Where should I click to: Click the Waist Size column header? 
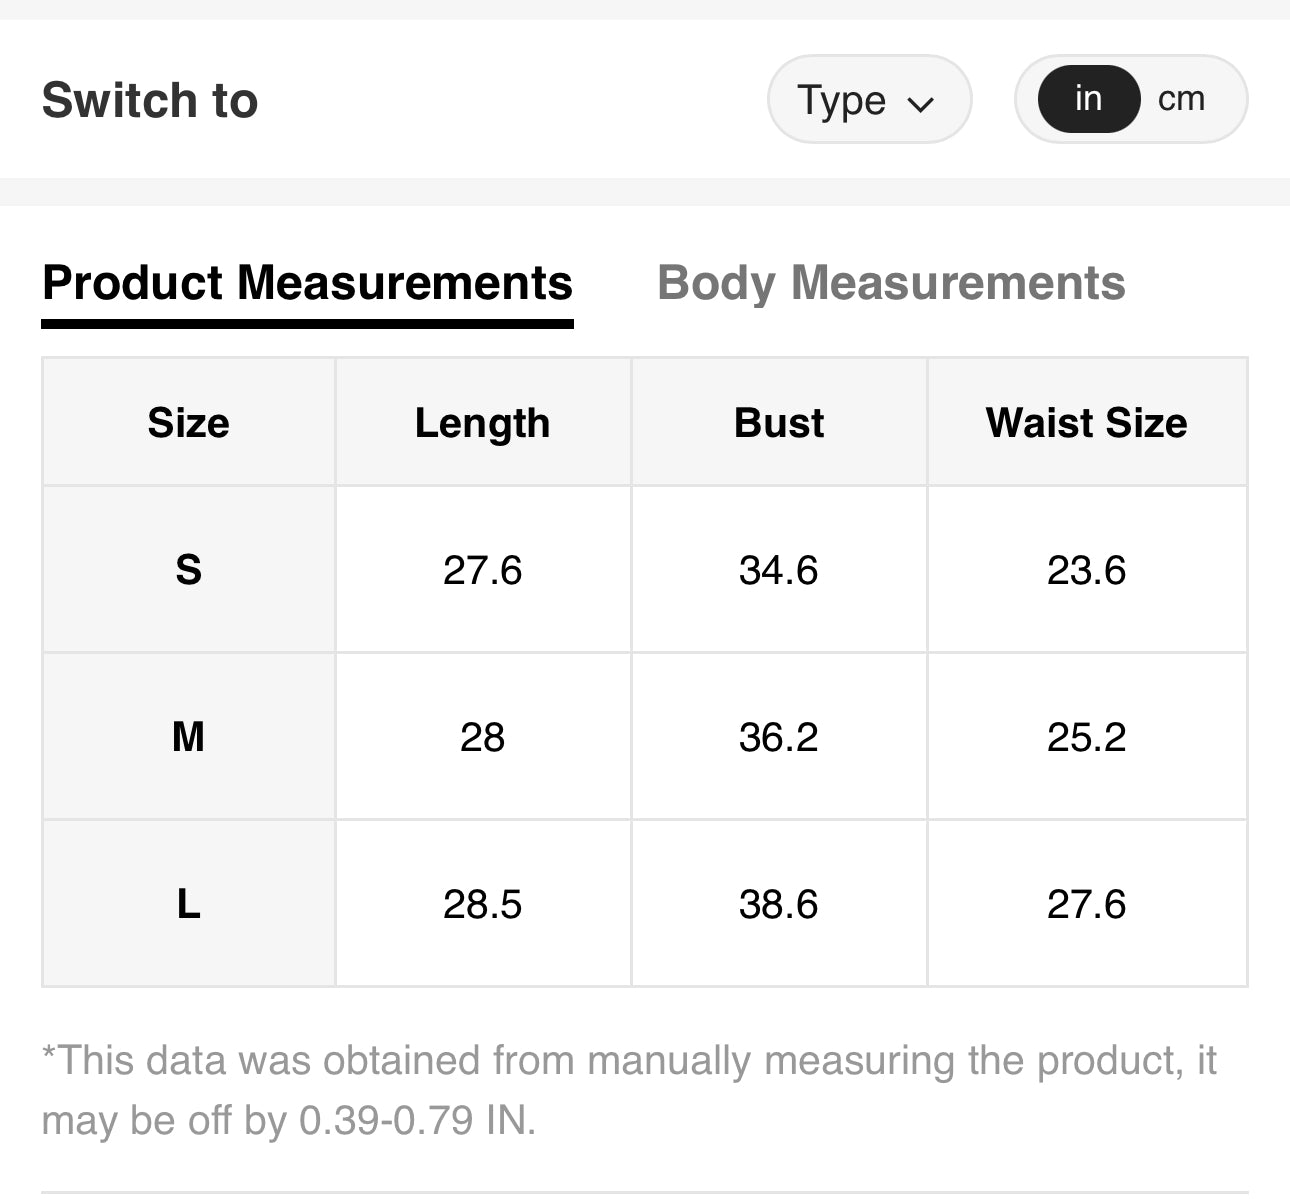coord(1086,423)
